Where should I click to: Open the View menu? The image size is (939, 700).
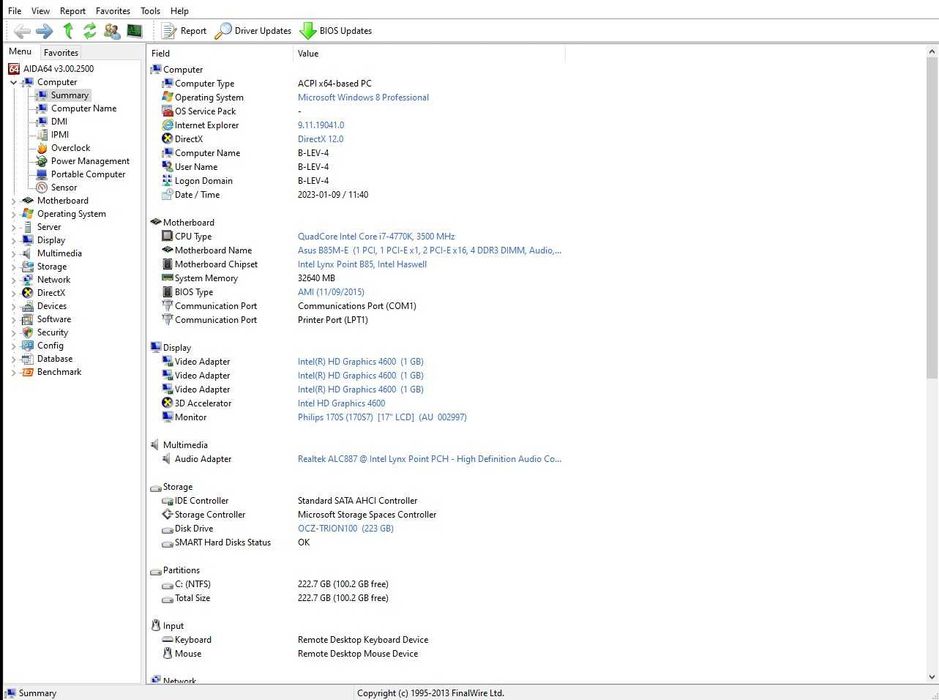(x=40, y=11)
